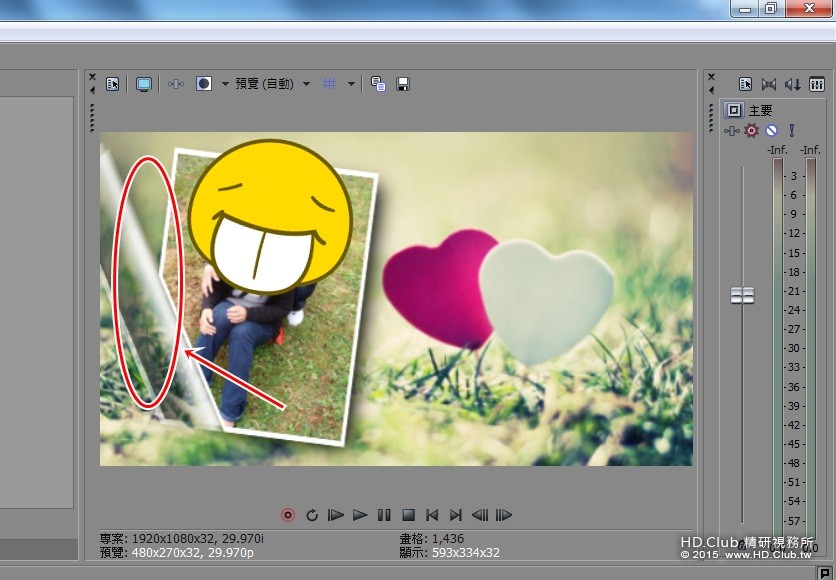
Task: Expand master bus panel arrow
Action: [x=711, y=90]
